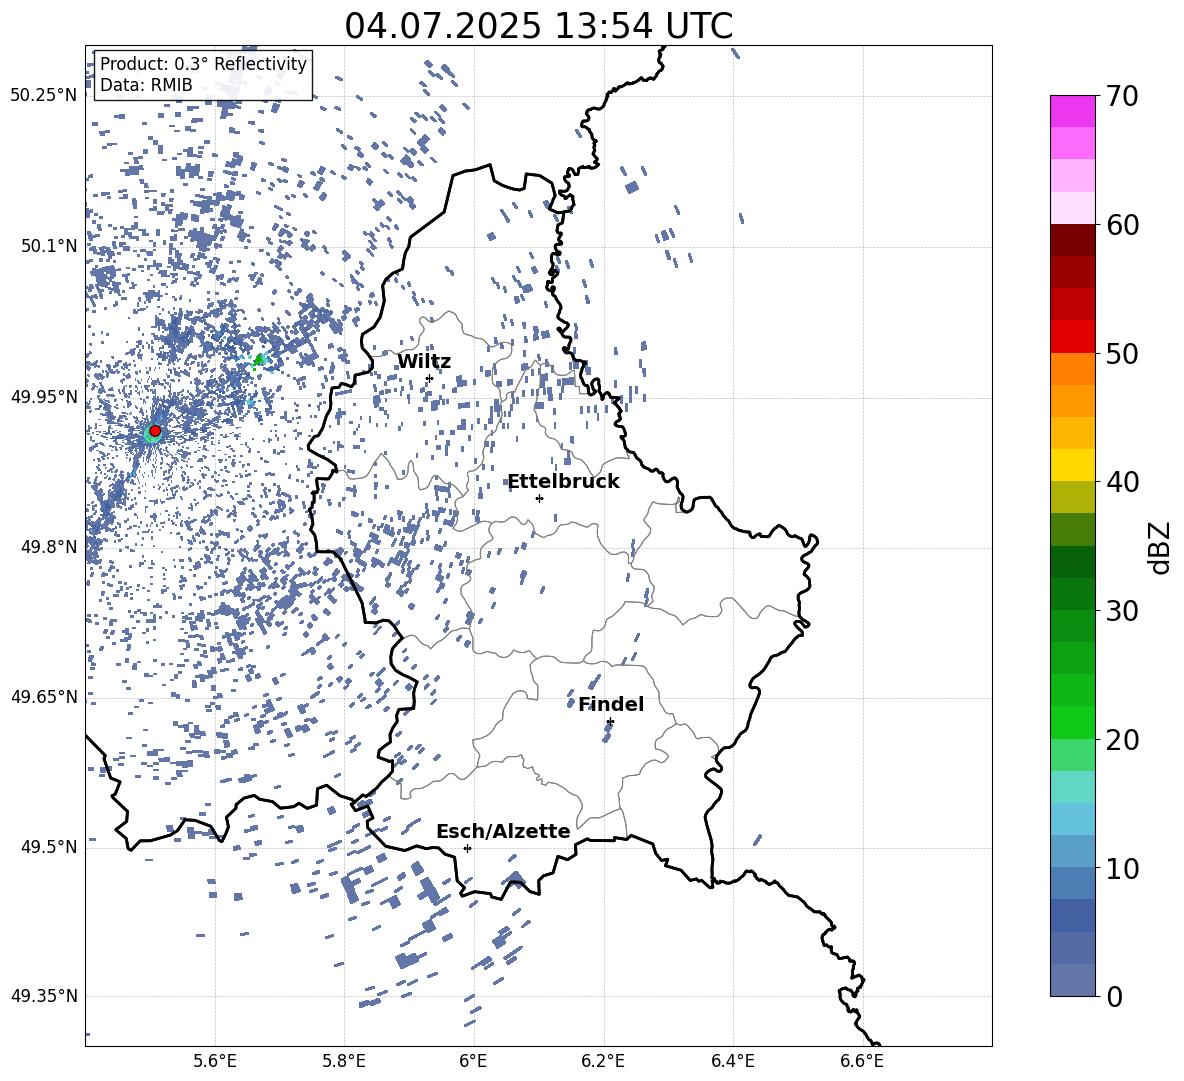Click the dark maroon colorbar swatch below 60
The image size is (1184, 1081).
point(1072,240)
